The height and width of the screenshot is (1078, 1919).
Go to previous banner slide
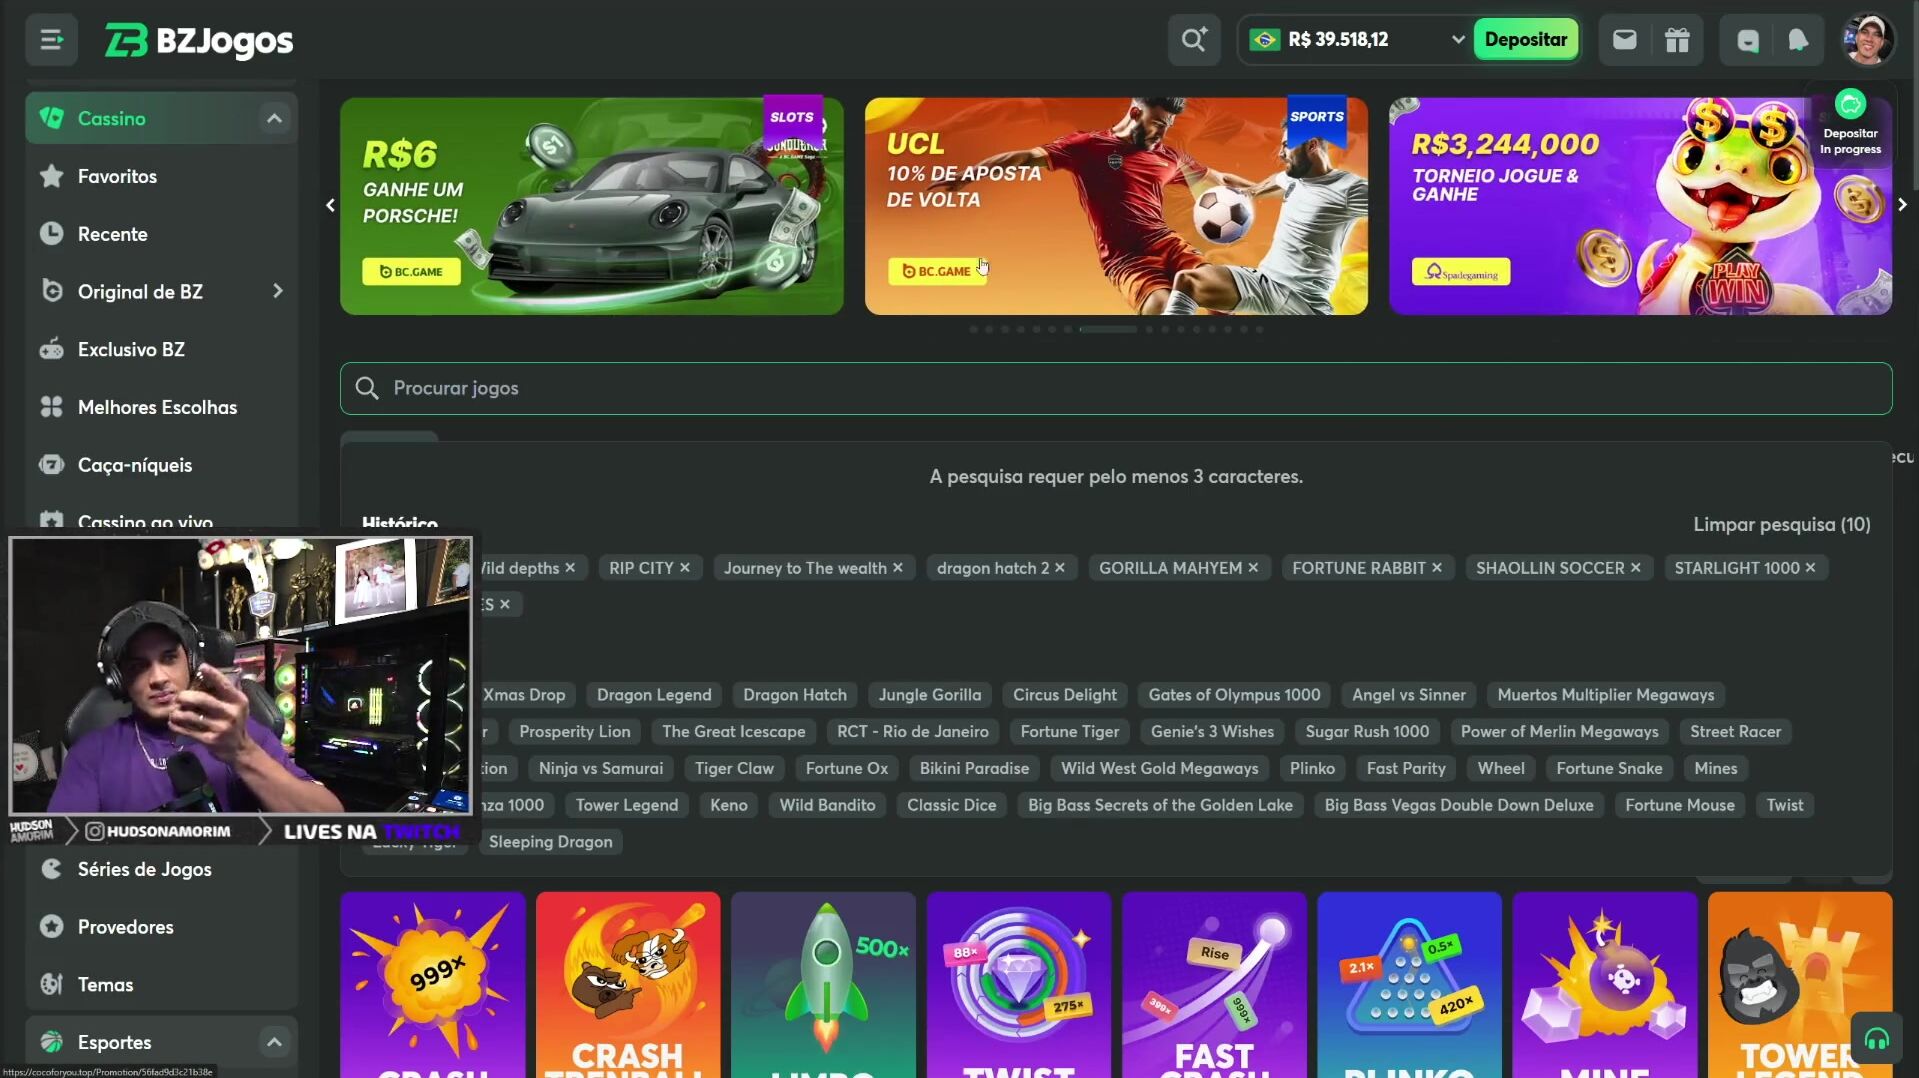330,205
